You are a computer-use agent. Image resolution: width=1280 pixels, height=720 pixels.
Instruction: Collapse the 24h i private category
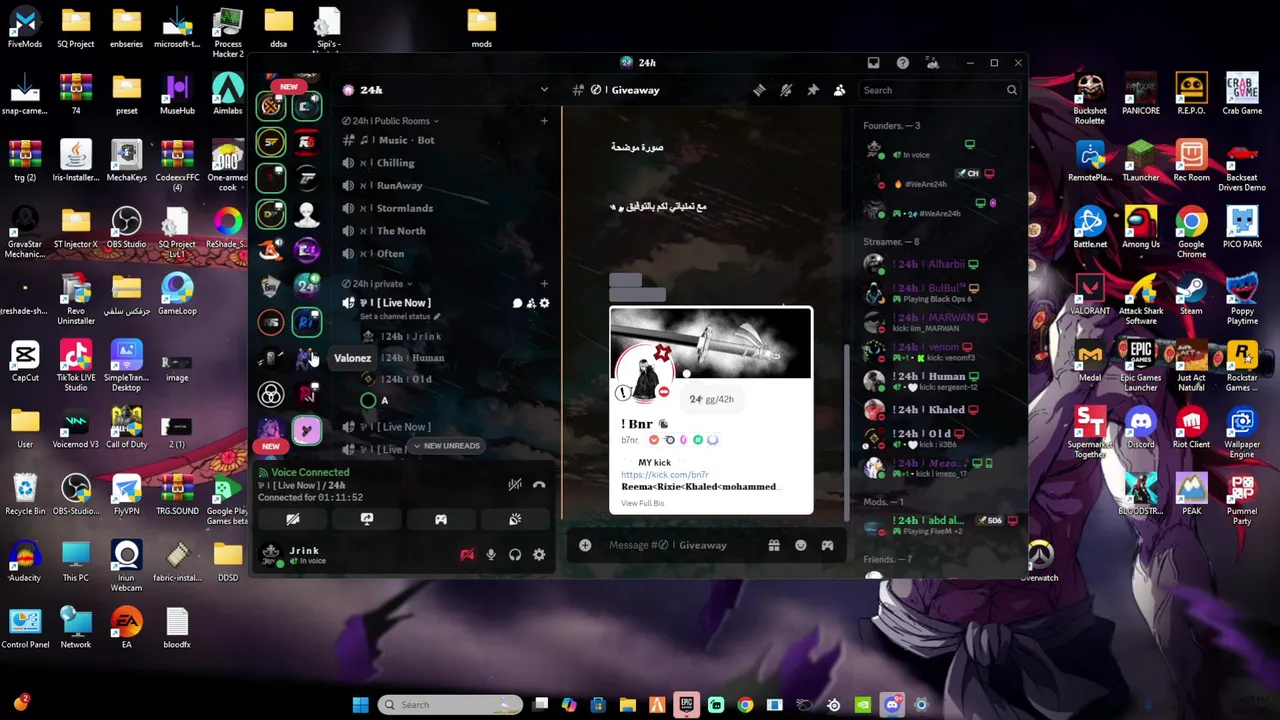[378, 284]
